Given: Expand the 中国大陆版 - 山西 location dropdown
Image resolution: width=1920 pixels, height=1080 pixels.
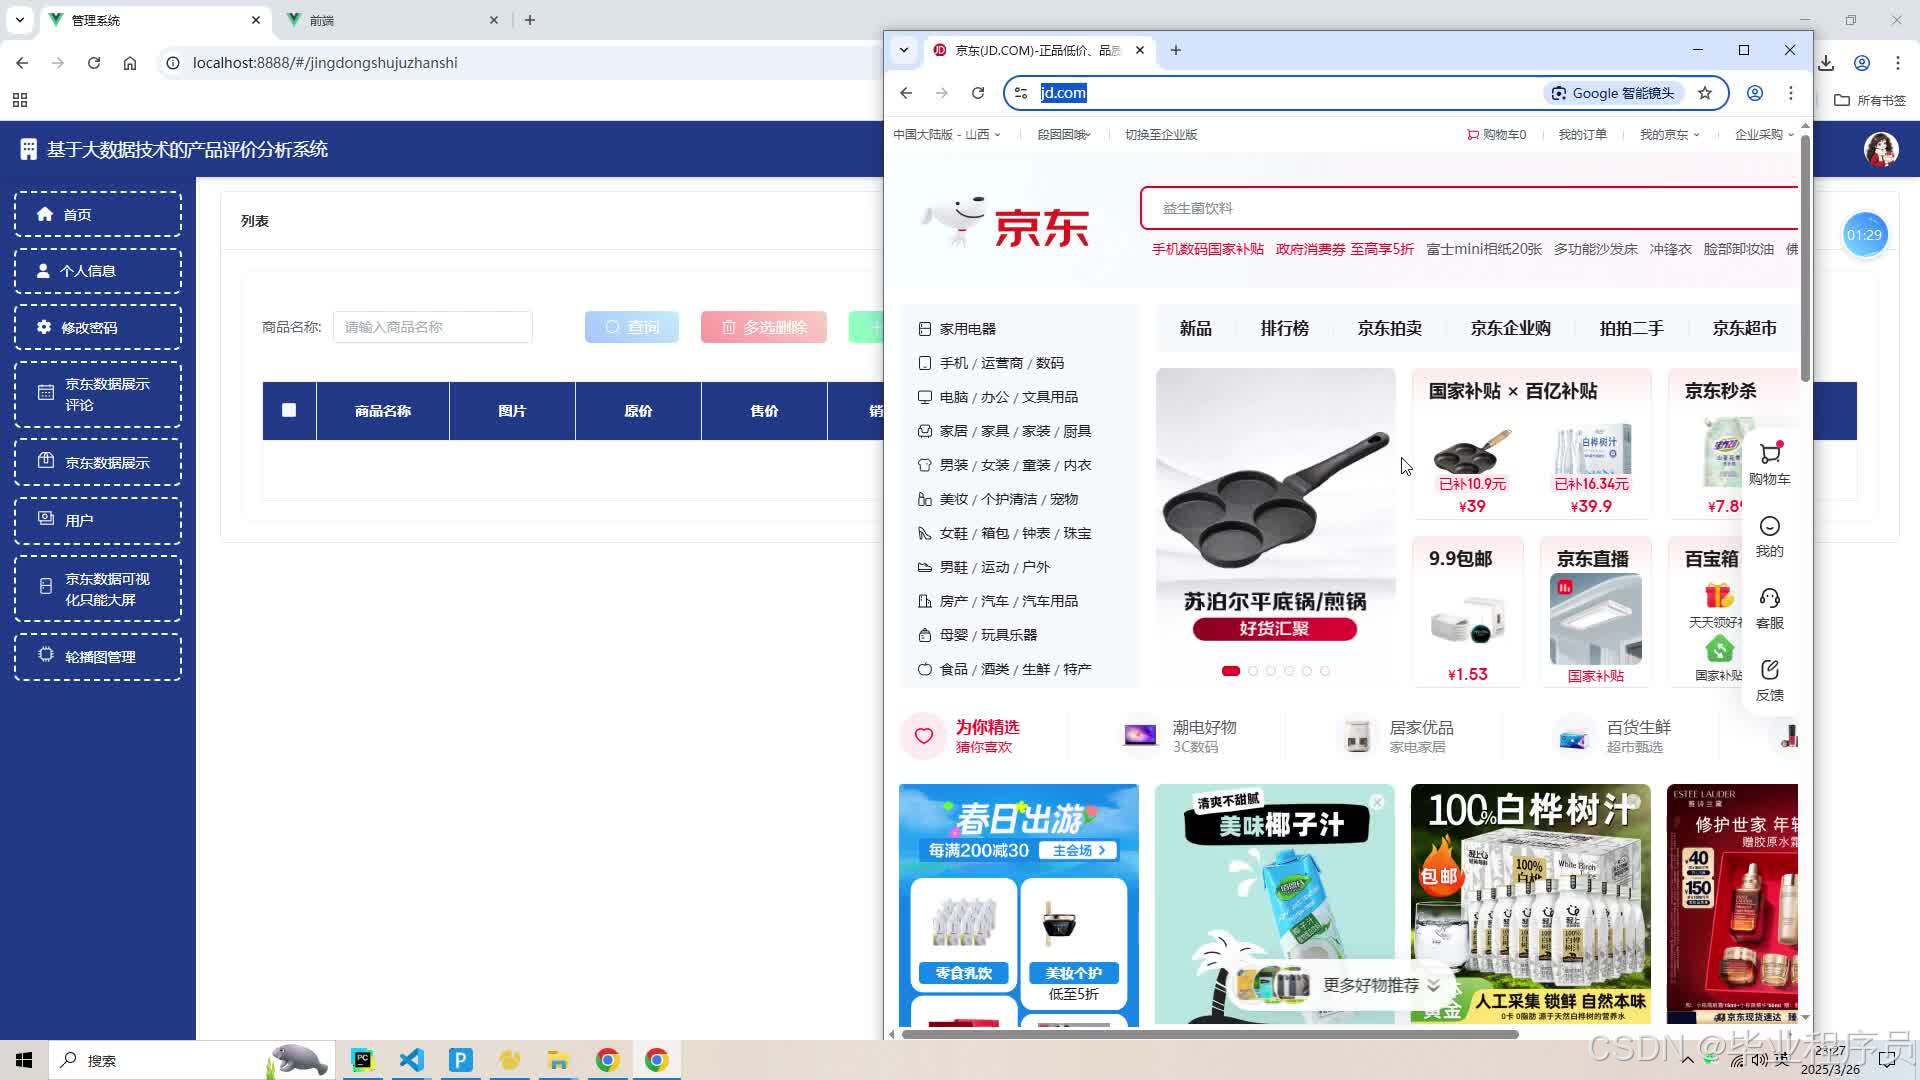Looking at the screenshot, I should [x=946, y=134].
